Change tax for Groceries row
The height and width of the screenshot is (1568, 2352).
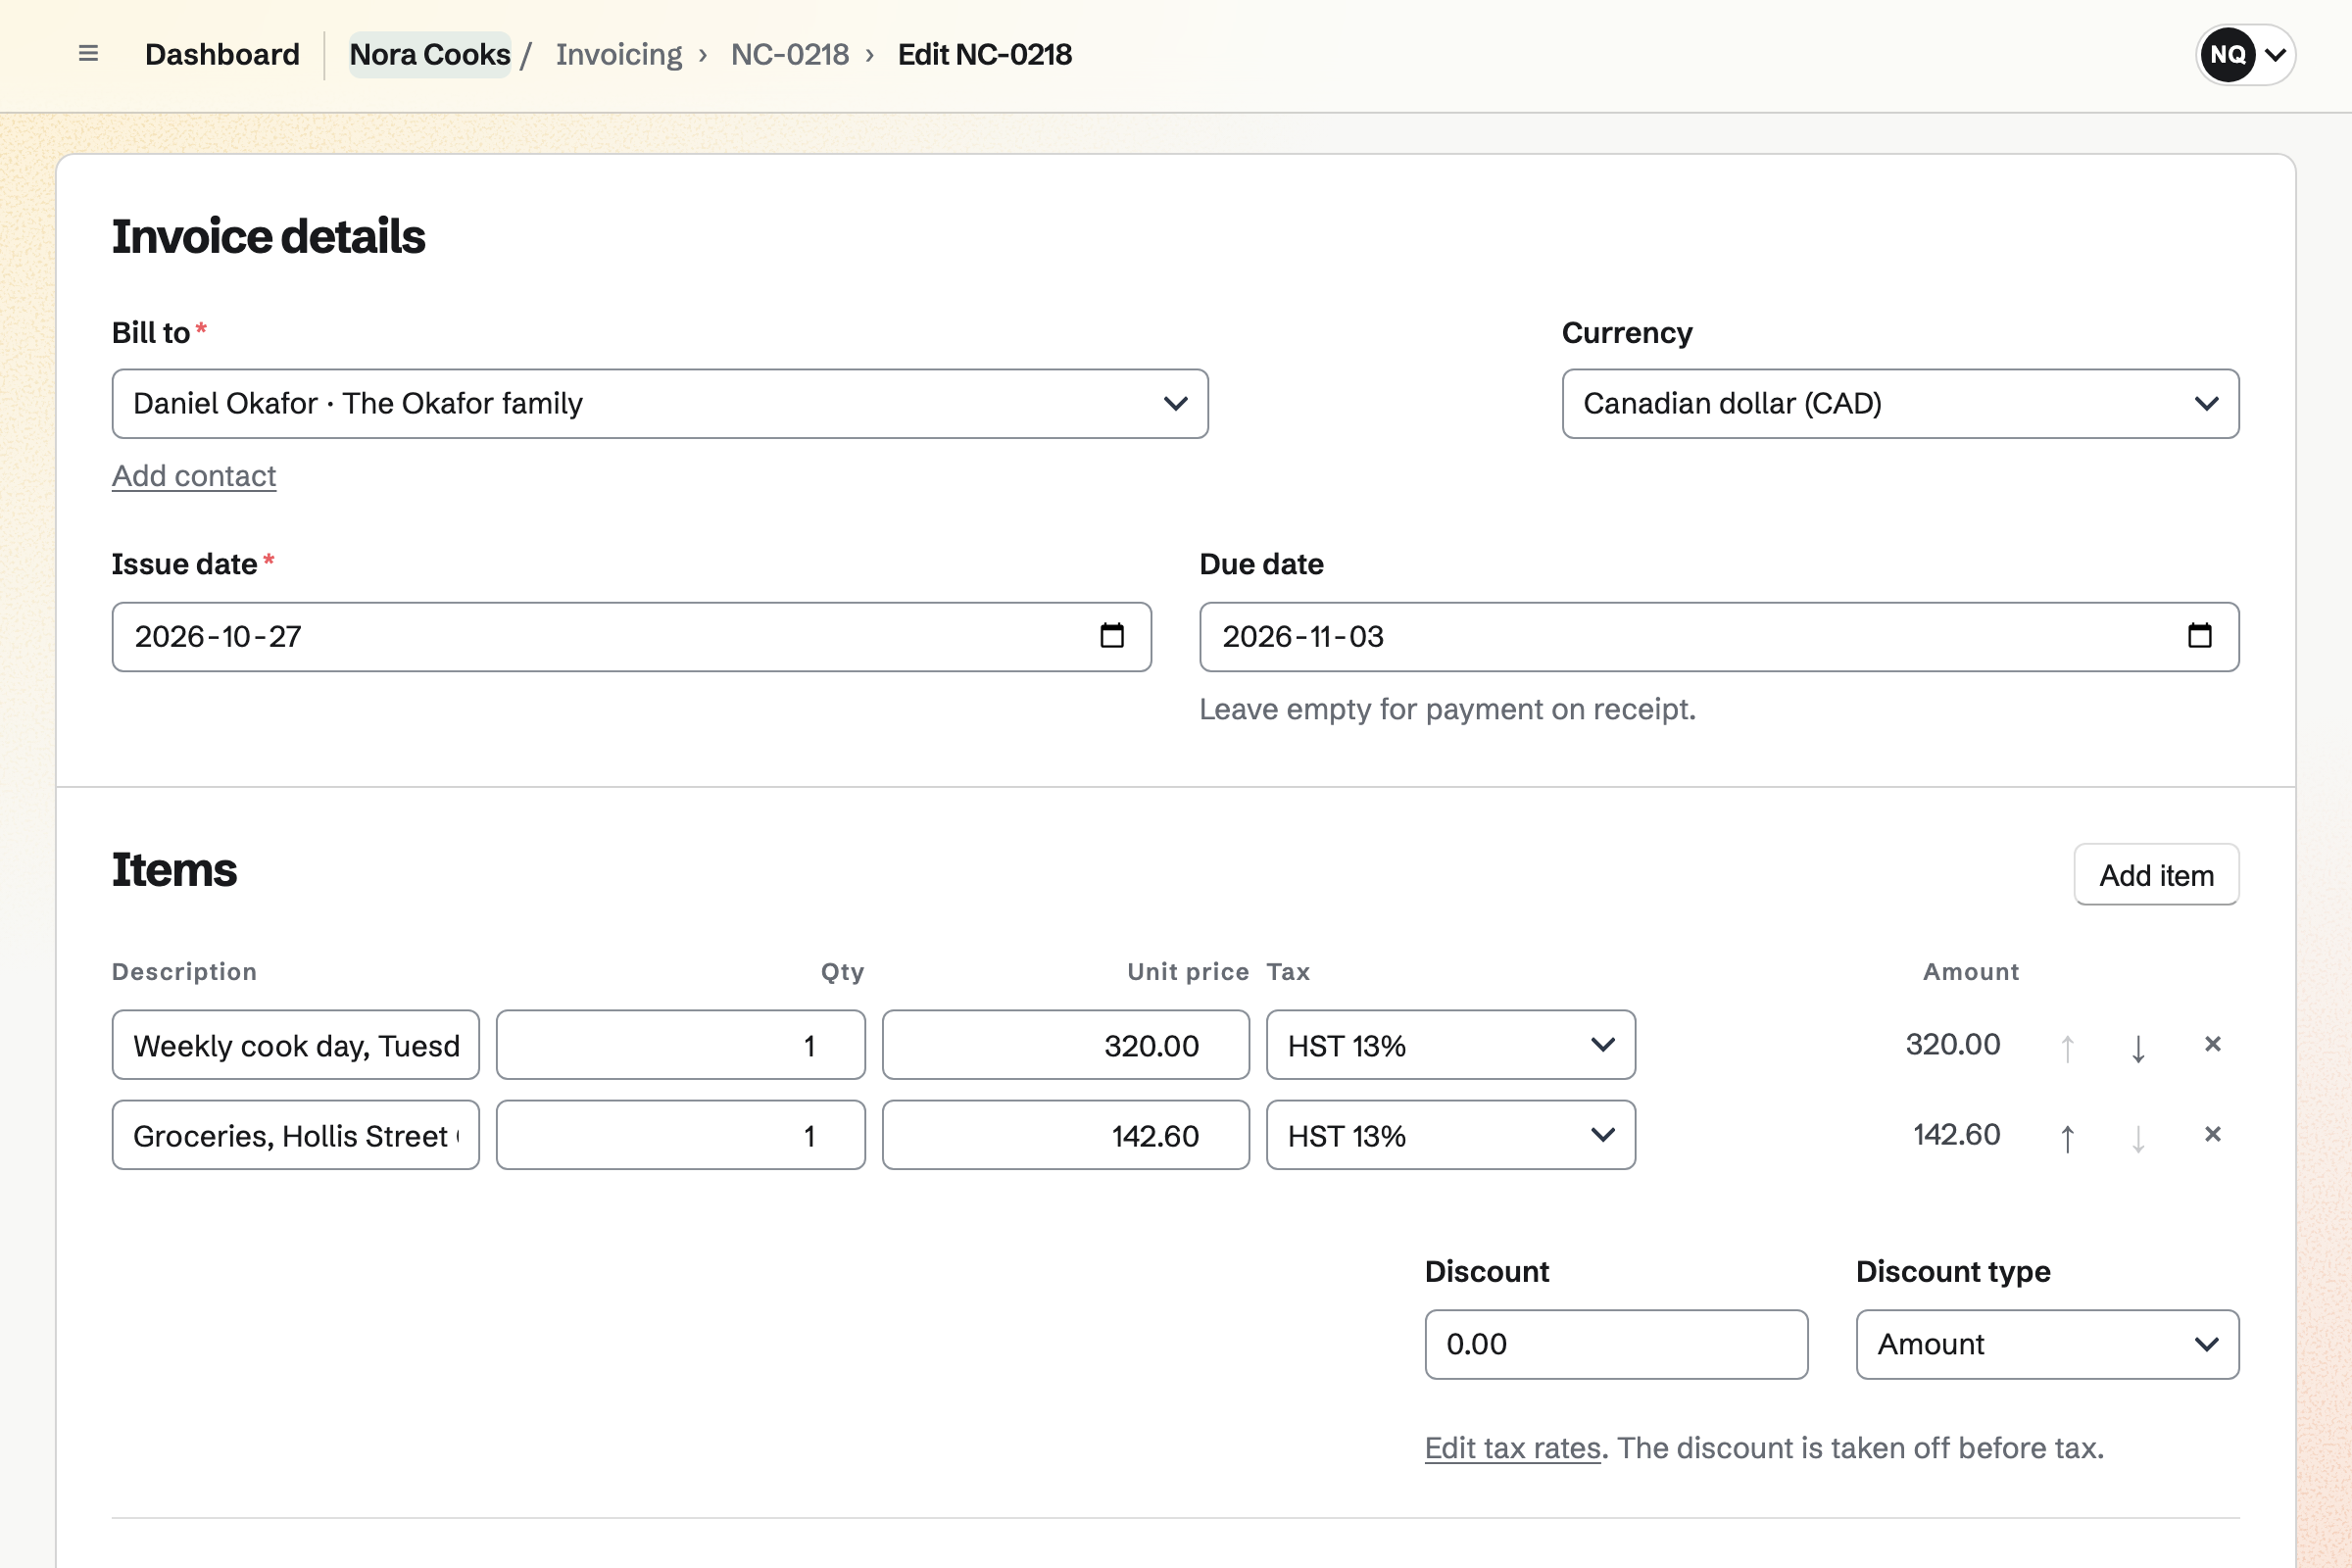1451,1135
